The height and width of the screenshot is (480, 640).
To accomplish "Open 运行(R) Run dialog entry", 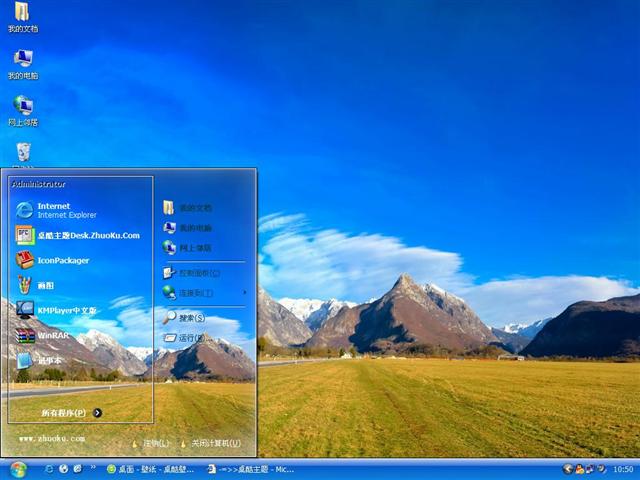I will point(184,338).
